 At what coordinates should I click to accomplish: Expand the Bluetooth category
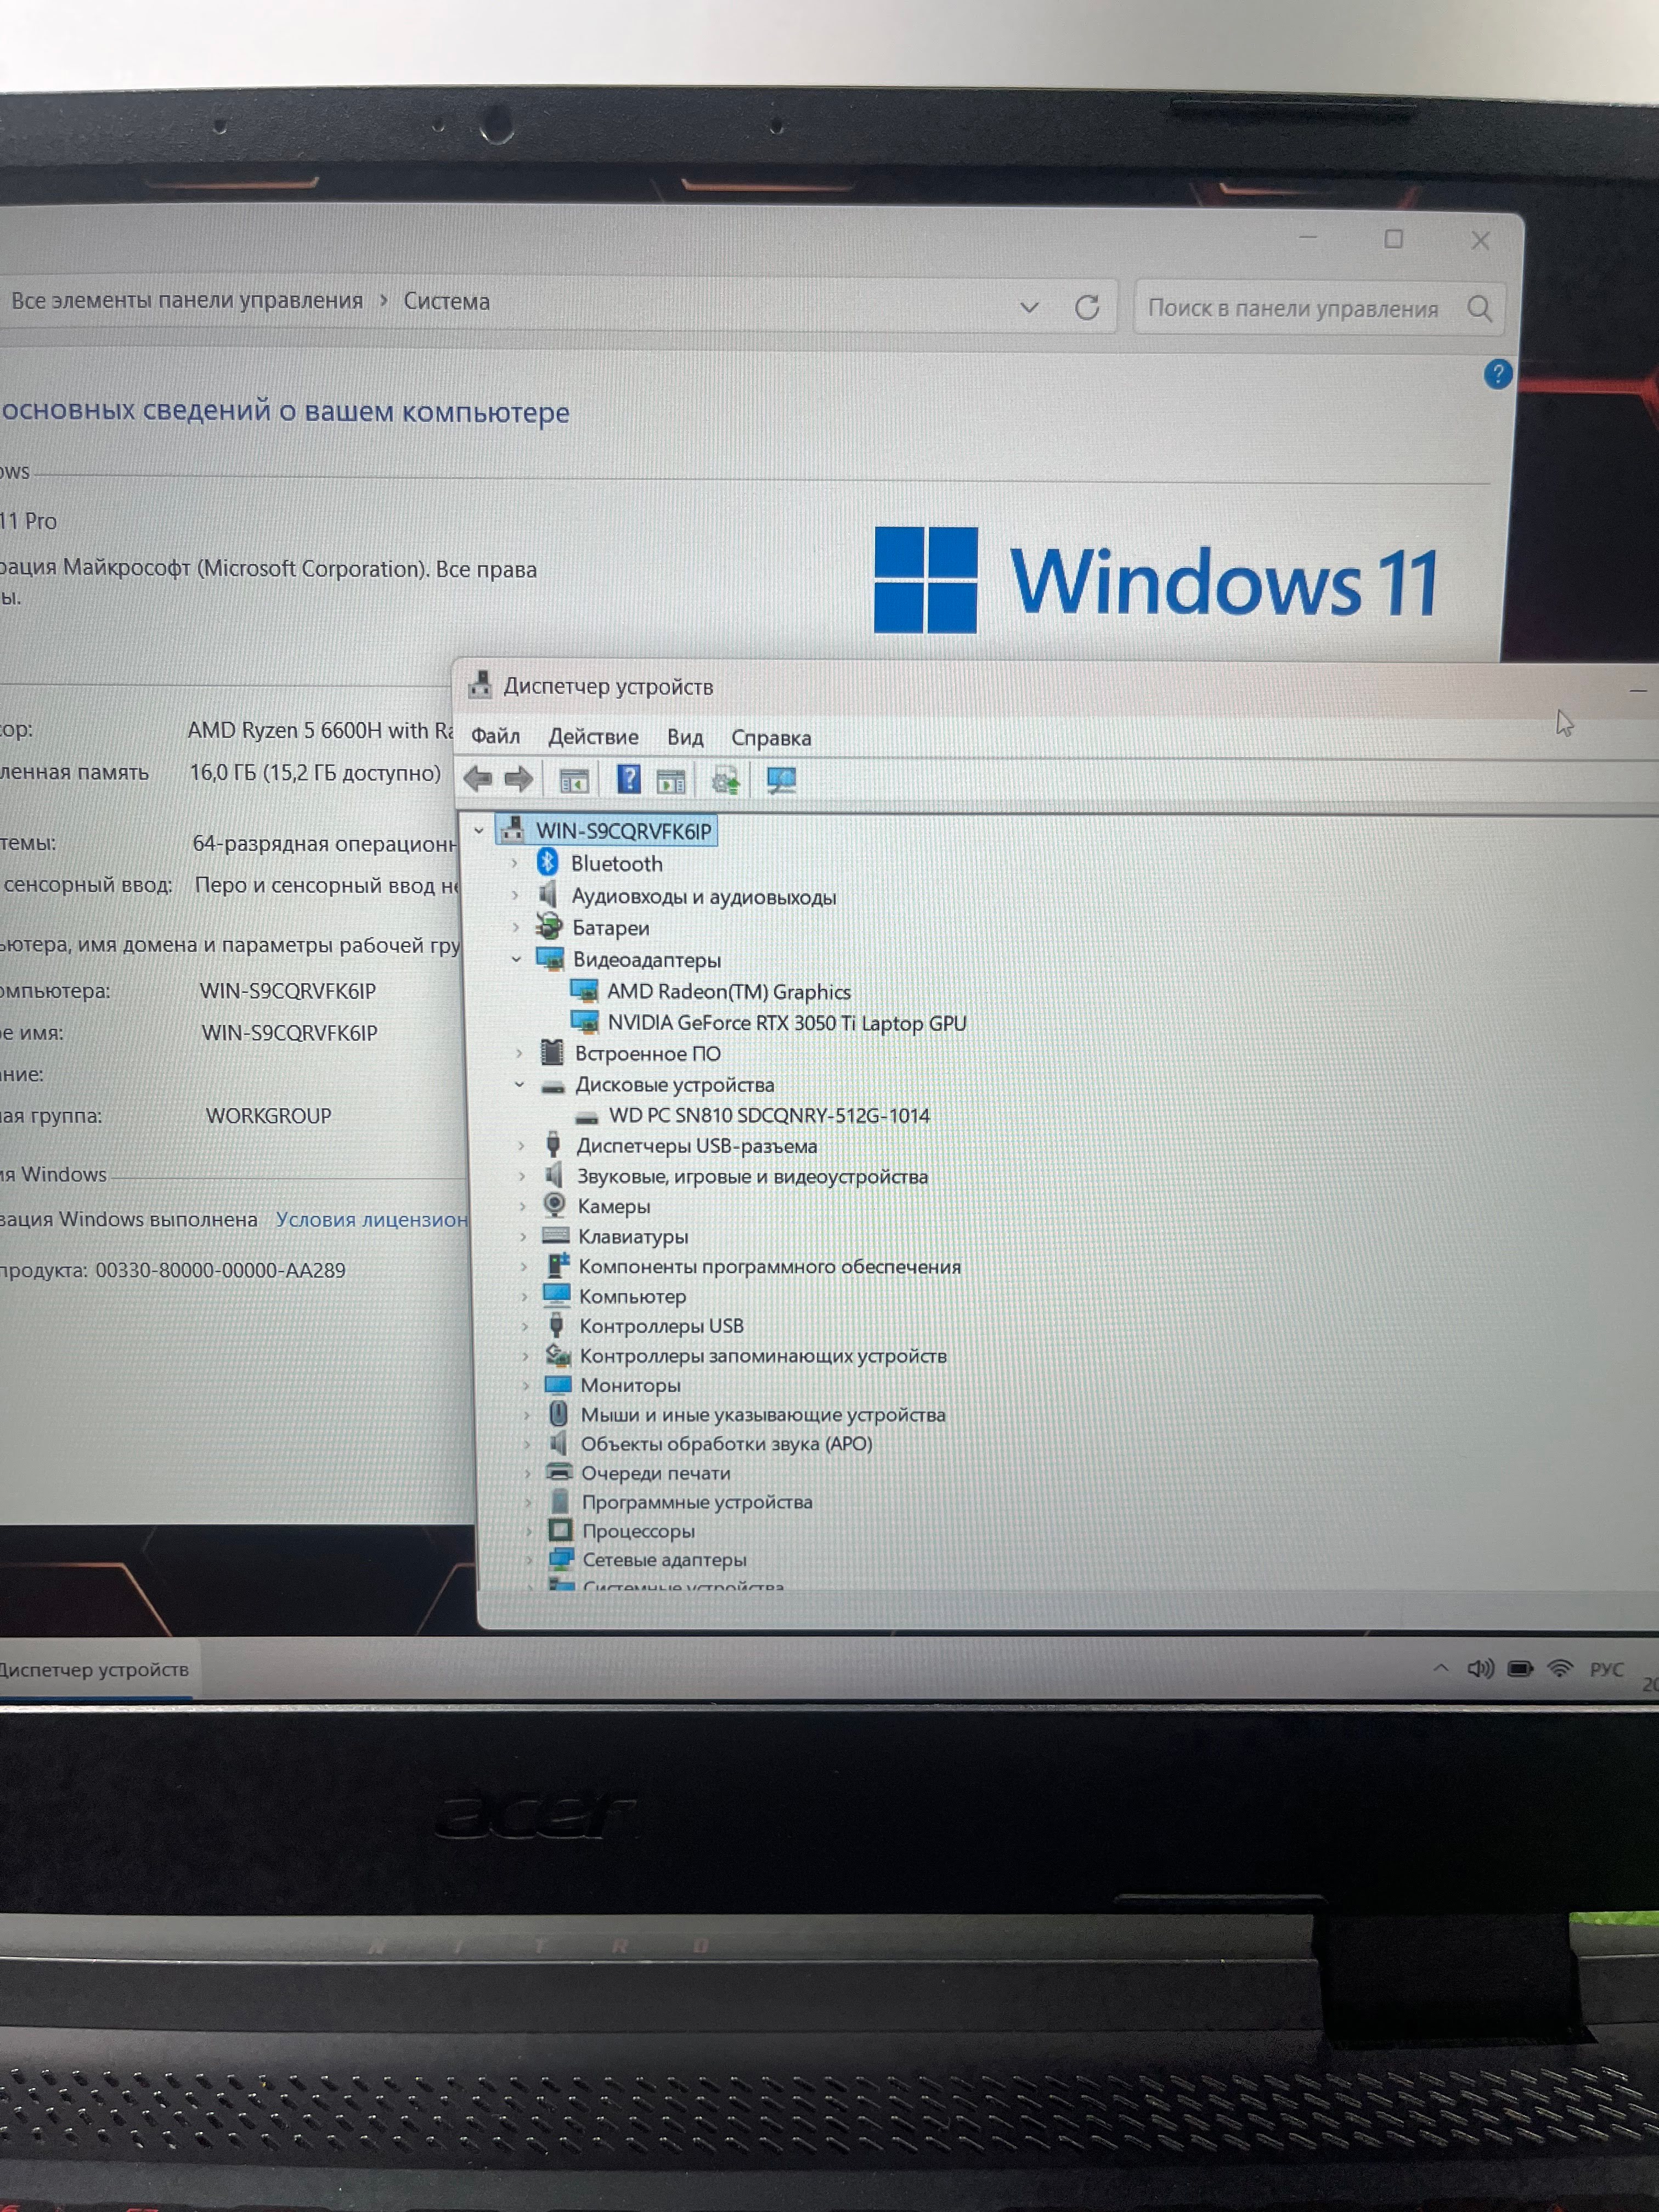tap(515, 863)
